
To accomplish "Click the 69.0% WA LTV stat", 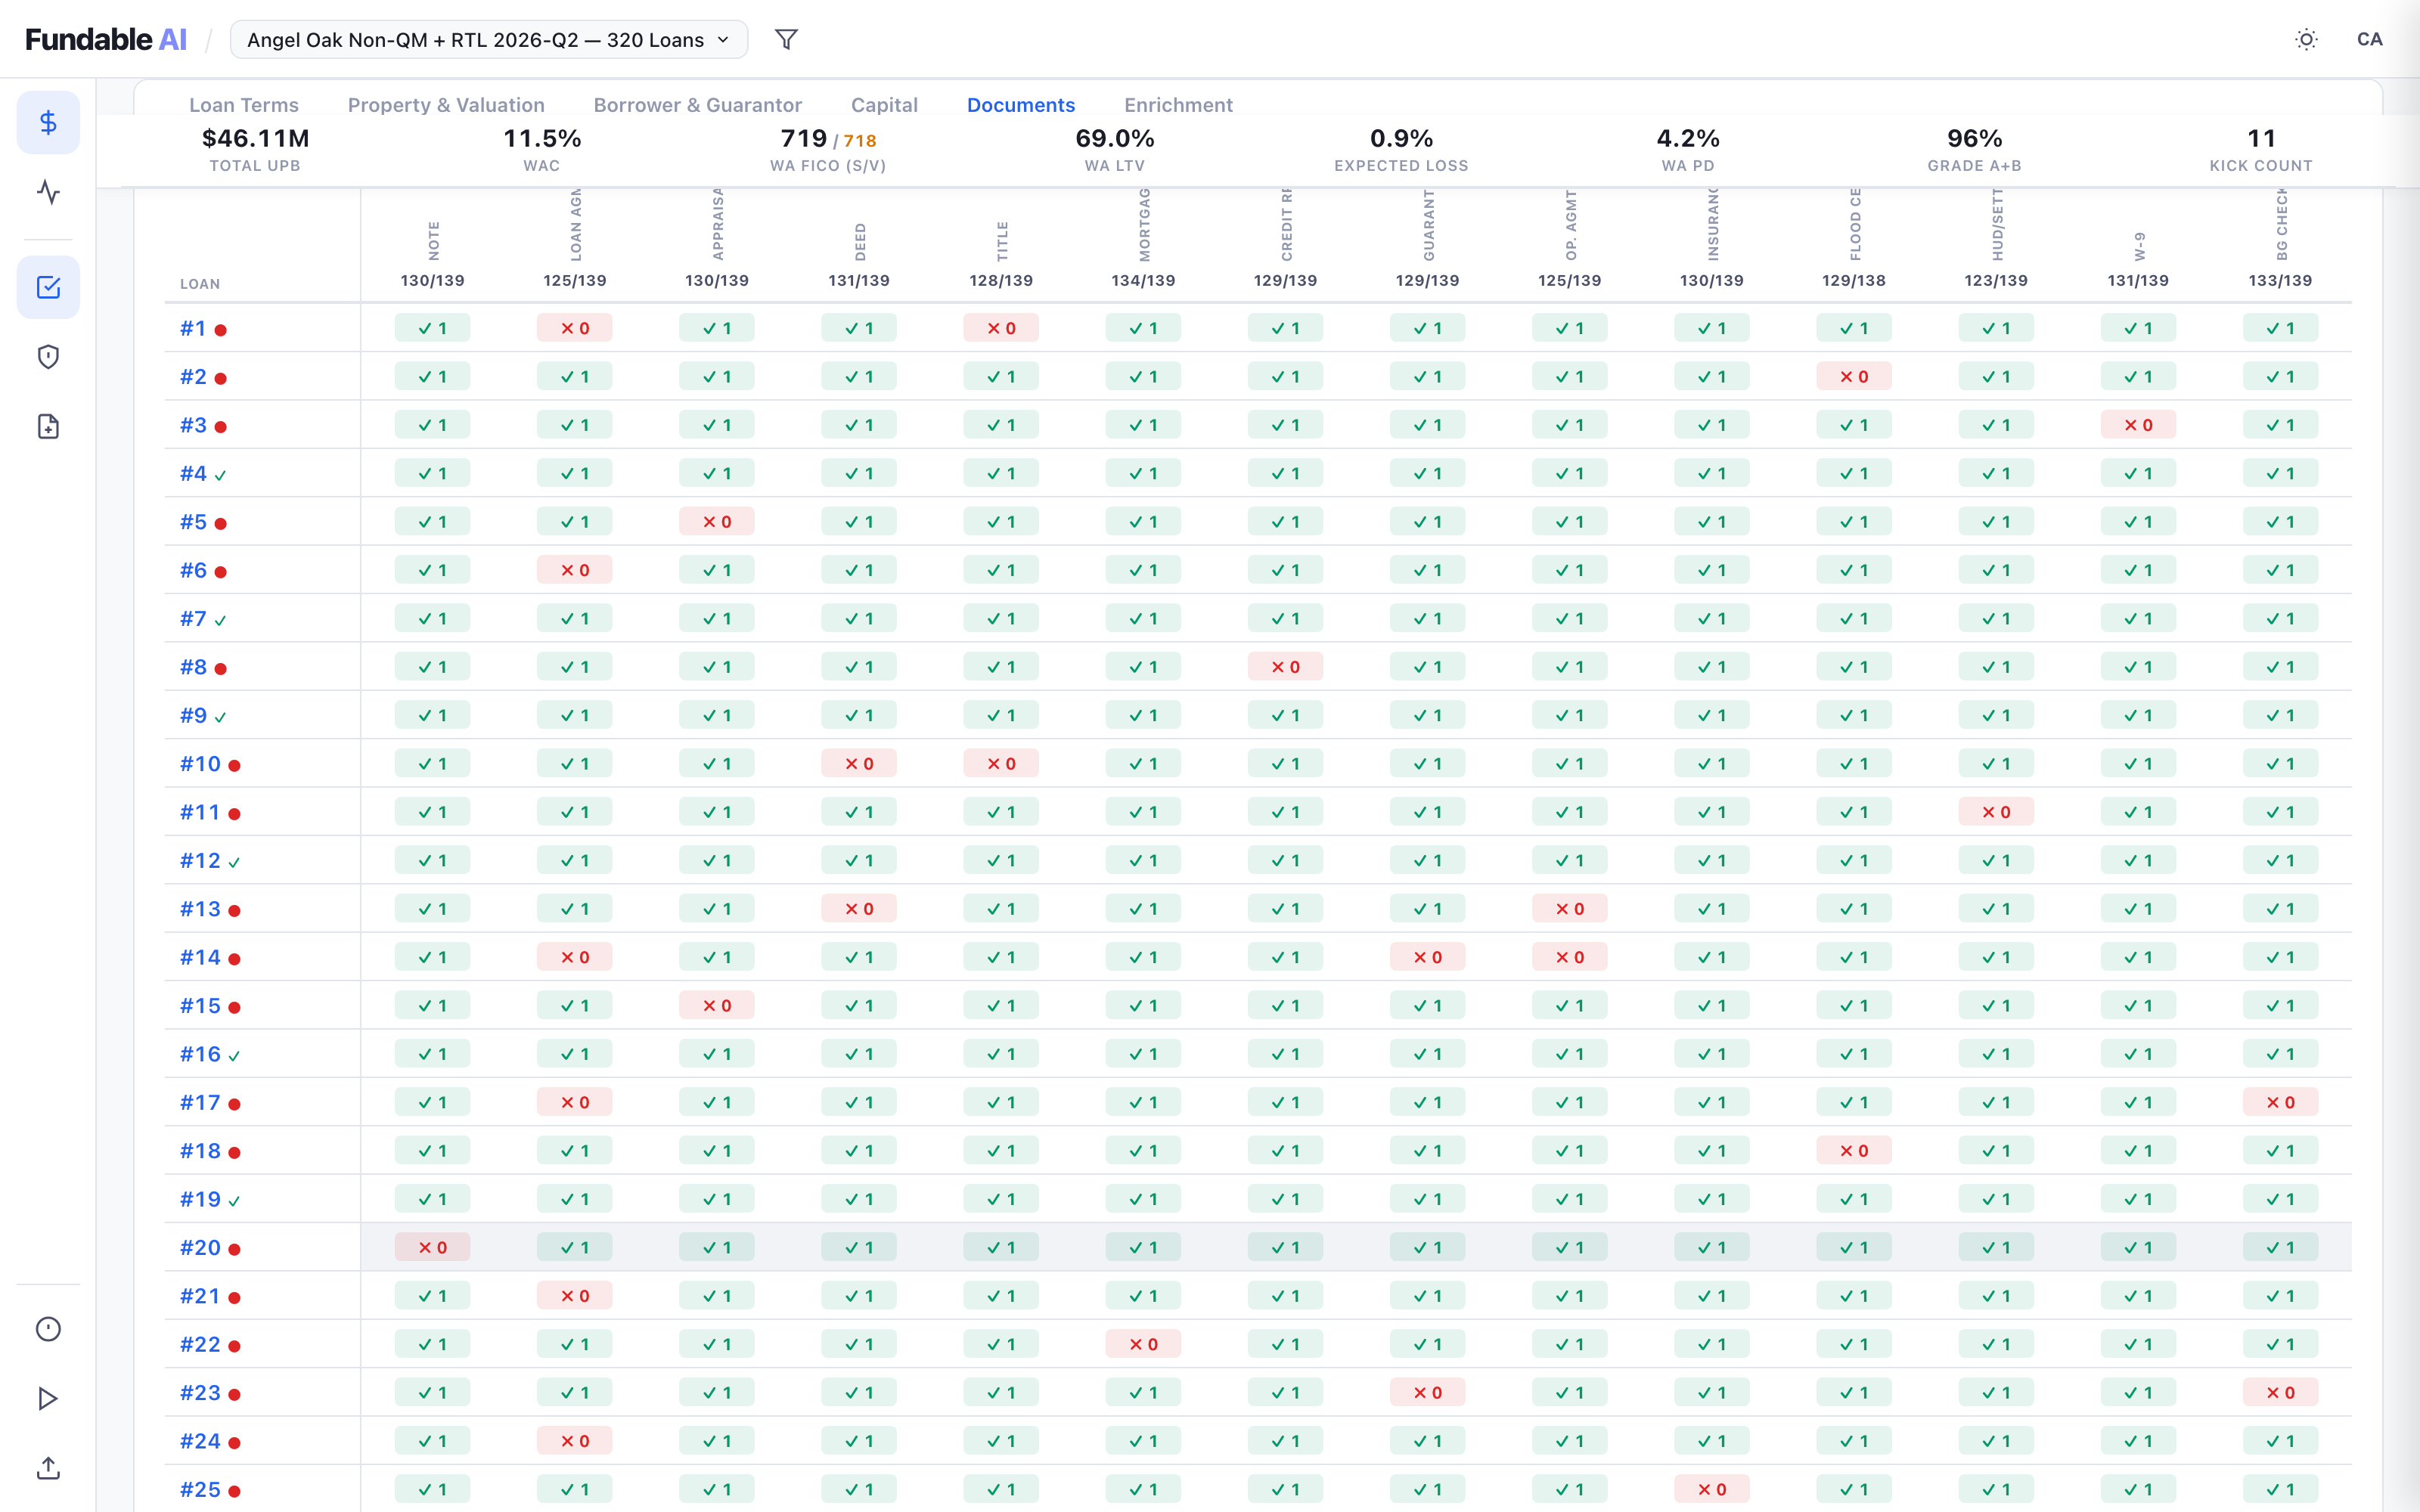I will point(1115,149).
